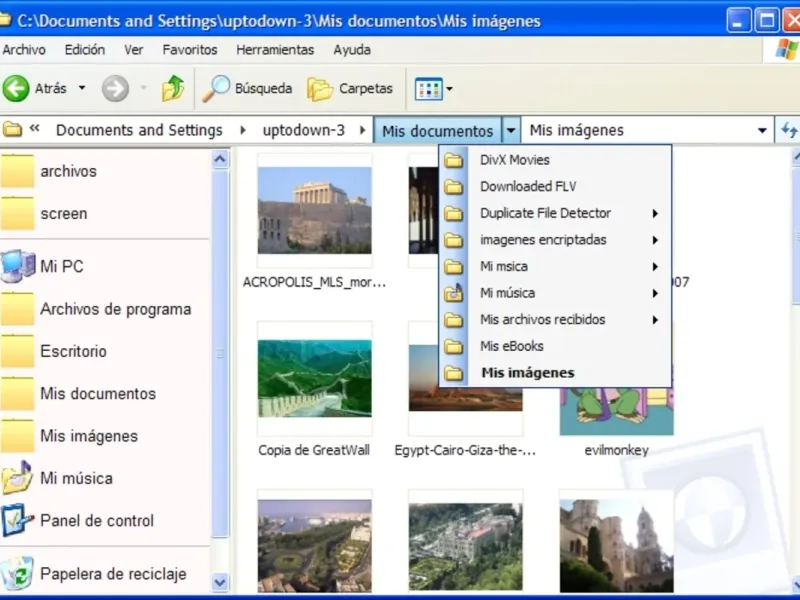Select the ACROPOLIS_MLS_mor... image thumbnail
Viewport: 800px width, 600px height.
click(x=315, y=210)
